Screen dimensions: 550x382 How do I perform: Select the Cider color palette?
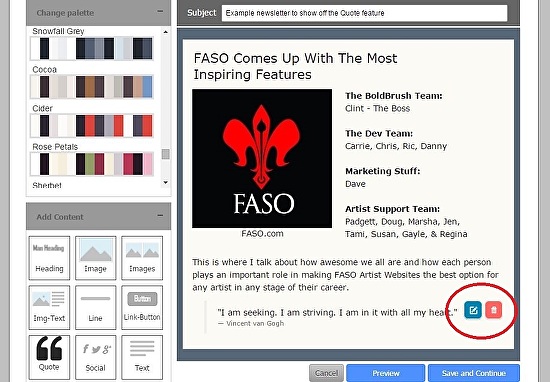[92, 125]
